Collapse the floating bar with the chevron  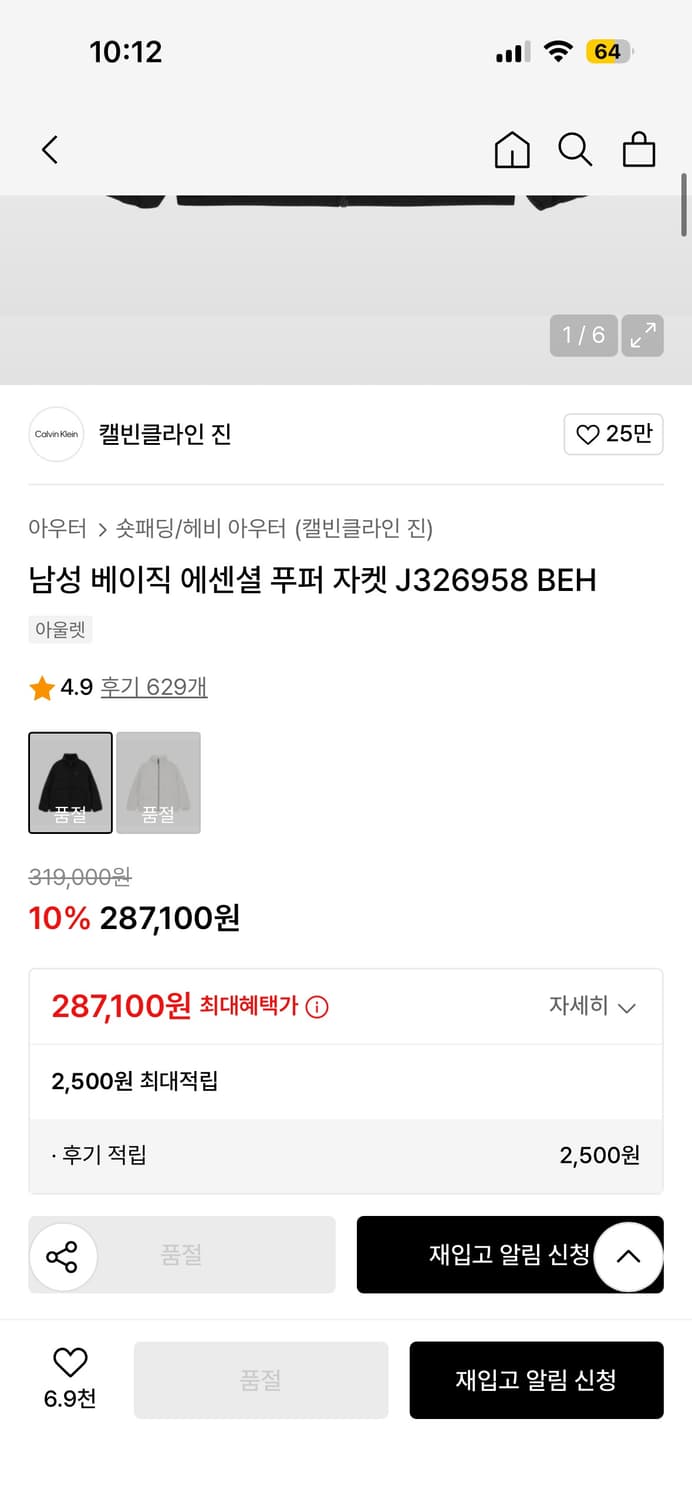tap(628, 1255)
